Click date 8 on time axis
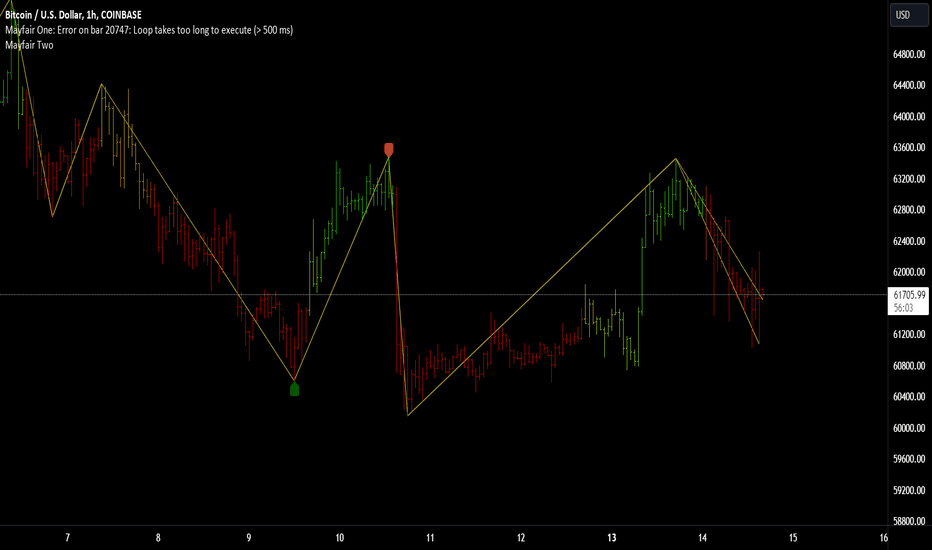The height and width of the screenshot is (550, 932). pyautogui.click(x=158, y=538)
